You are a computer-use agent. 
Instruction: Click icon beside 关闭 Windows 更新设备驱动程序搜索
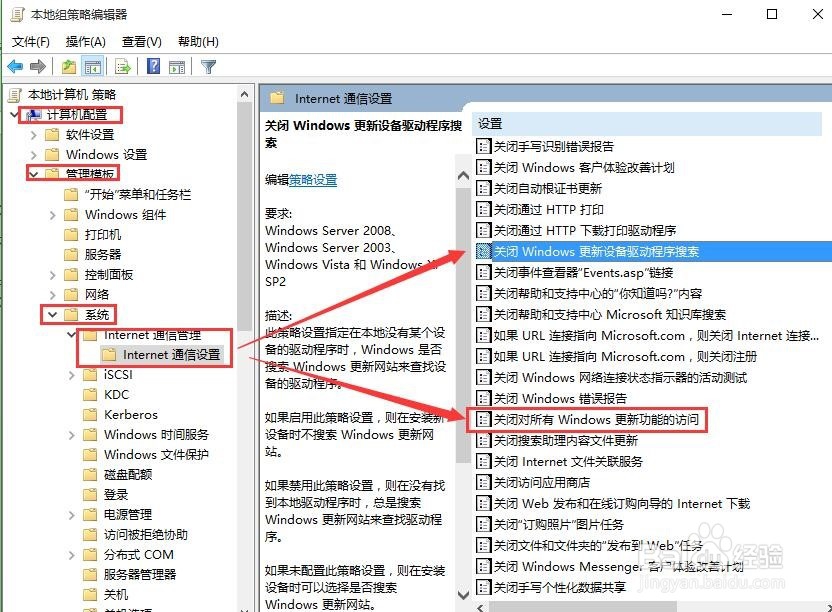pyautogui.click(x=483, y=251)
